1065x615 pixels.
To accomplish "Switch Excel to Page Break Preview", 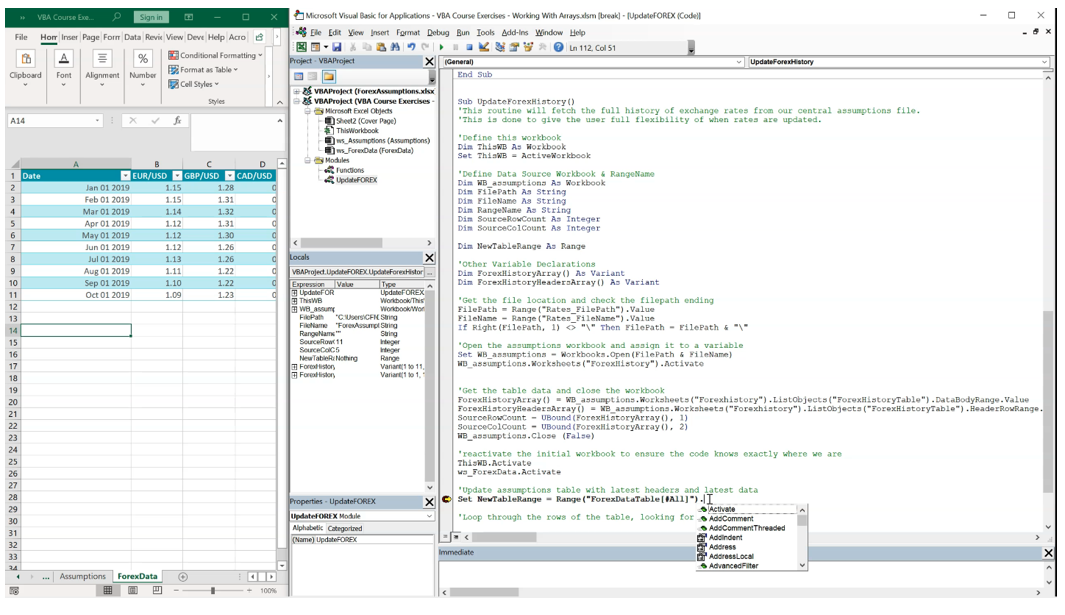I will pos(157,591).
